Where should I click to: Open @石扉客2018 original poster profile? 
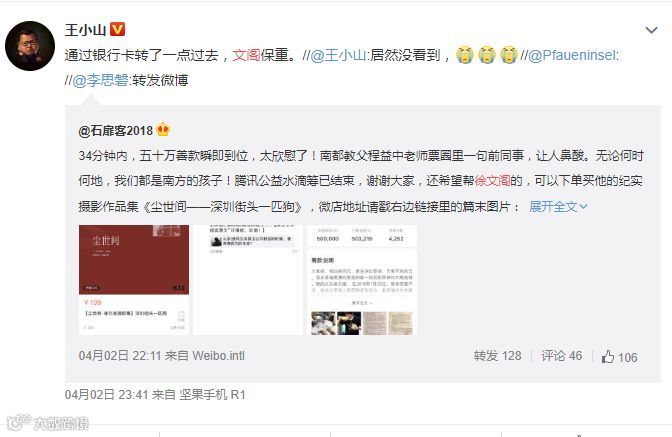[115, 130]
